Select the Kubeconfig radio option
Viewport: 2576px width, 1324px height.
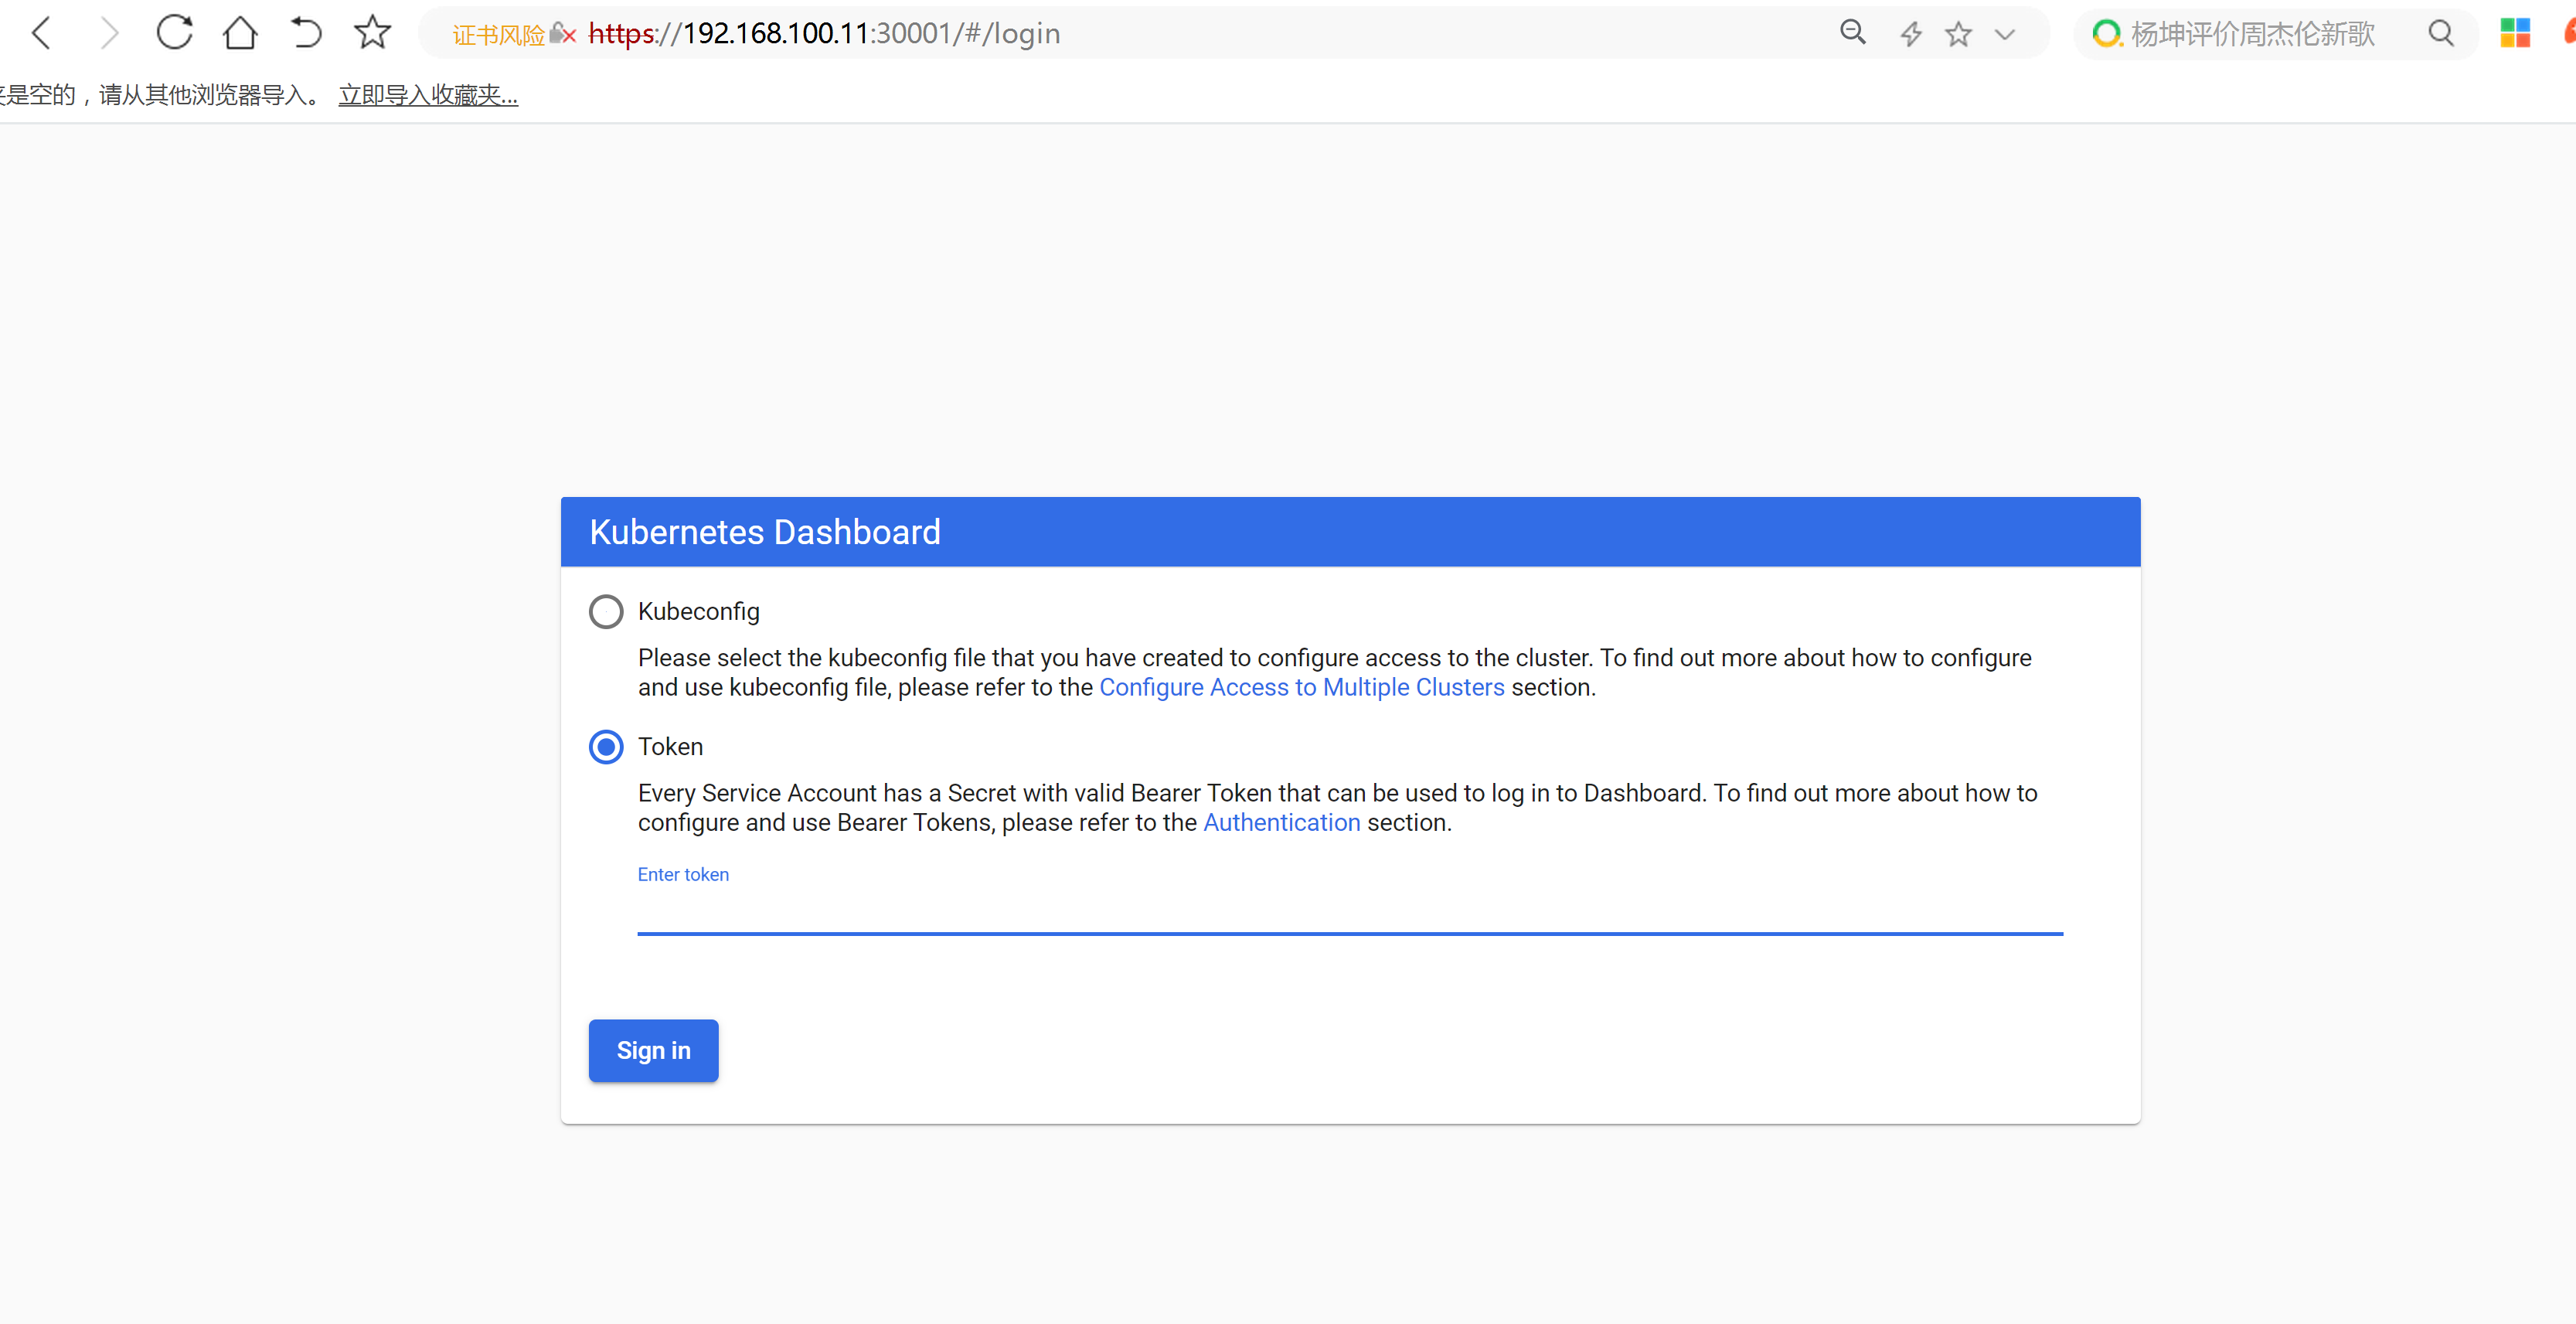(606, 611)
